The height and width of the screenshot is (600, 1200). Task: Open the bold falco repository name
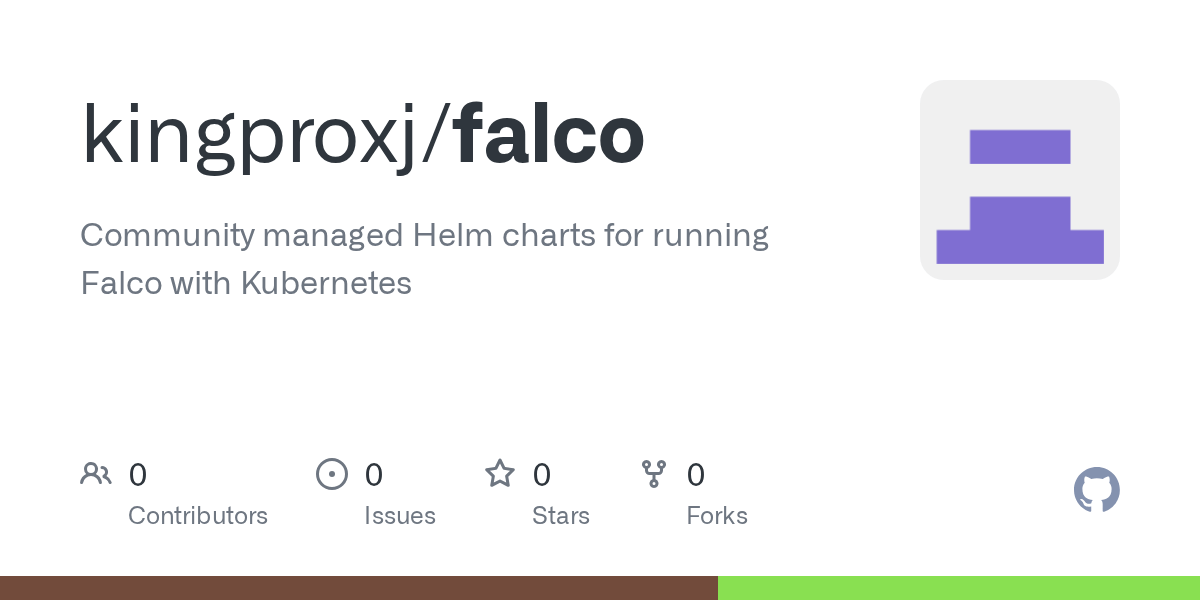pyautogui.click(x=548, y=135)
